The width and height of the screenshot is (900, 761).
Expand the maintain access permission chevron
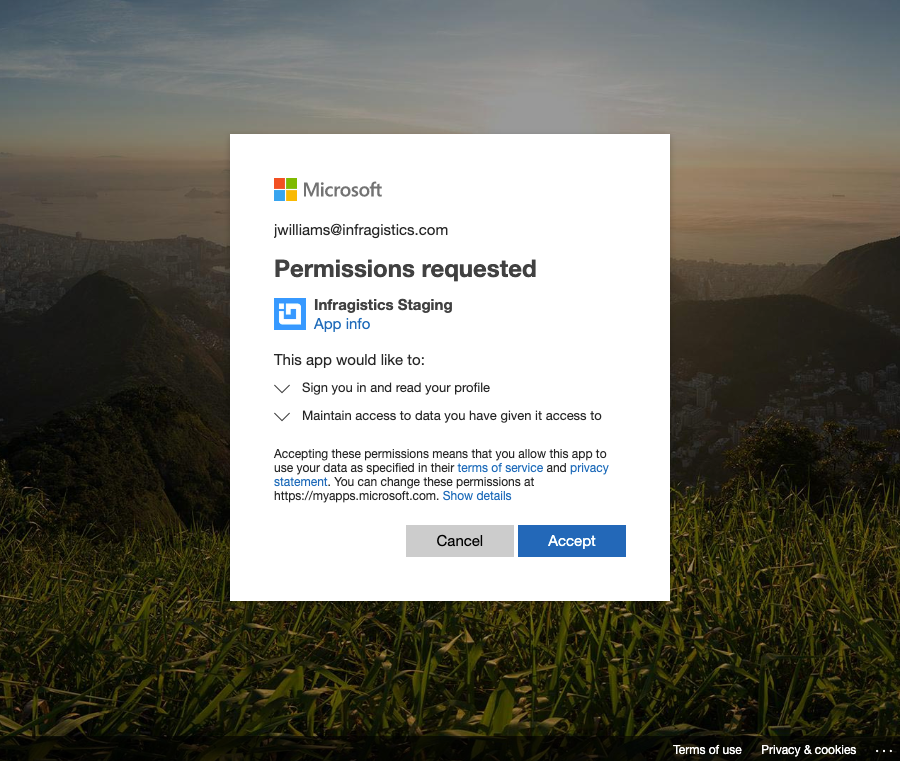pos(282,416)
